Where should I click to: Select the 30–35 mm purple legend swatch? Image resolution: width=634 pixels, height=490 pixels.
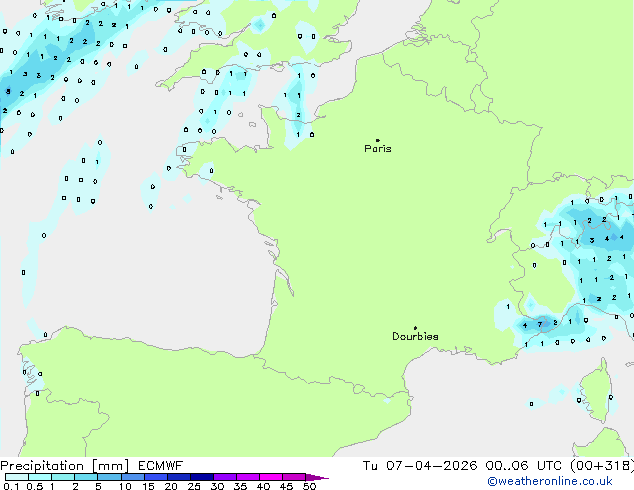click(225, 477)
